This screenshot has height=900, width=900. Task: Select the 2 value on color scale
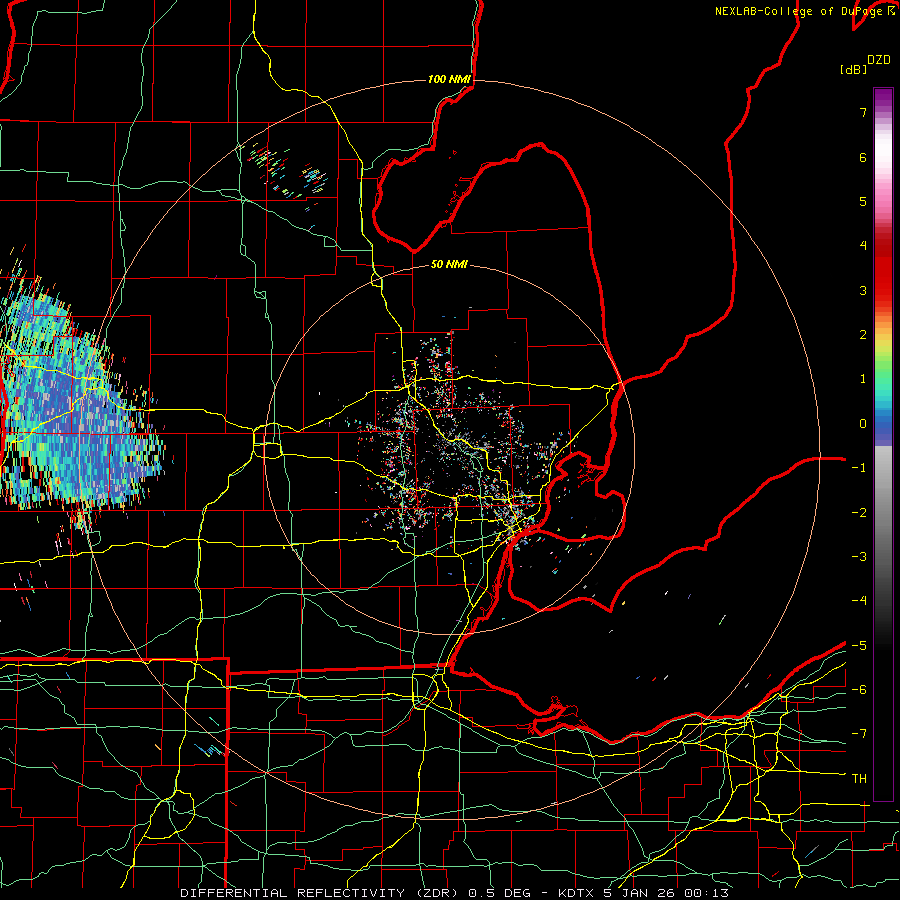point(863,335)
